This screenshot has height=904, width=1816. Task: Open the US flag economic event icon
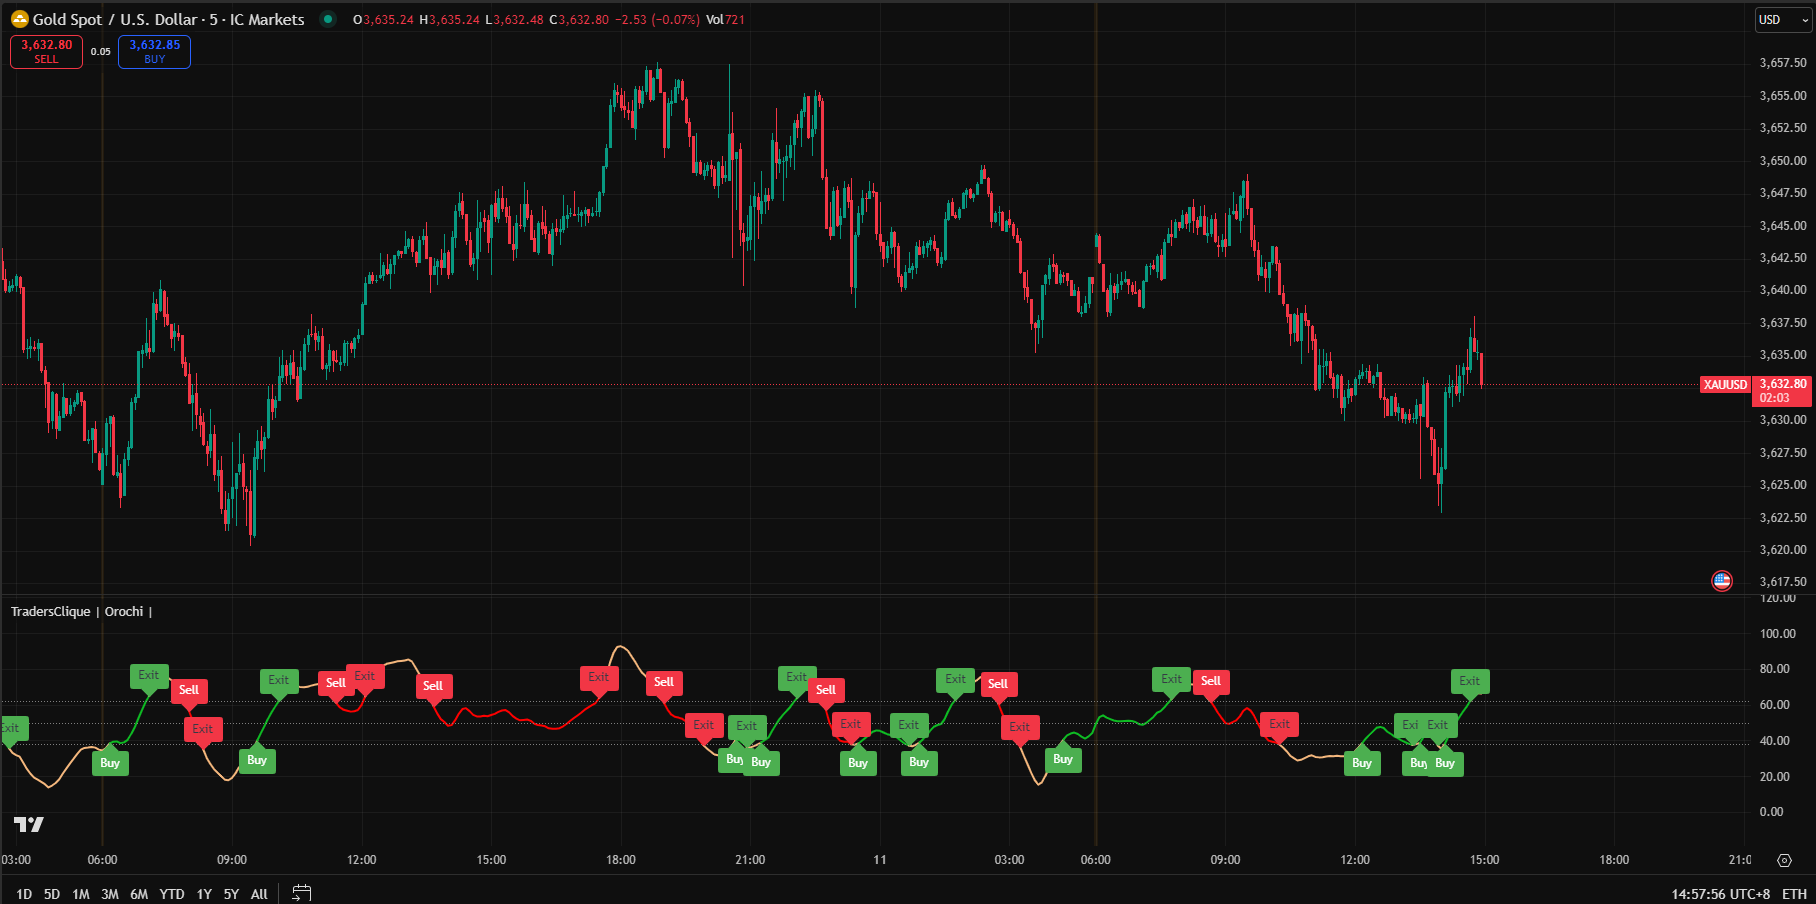(x=1721, y=580)
